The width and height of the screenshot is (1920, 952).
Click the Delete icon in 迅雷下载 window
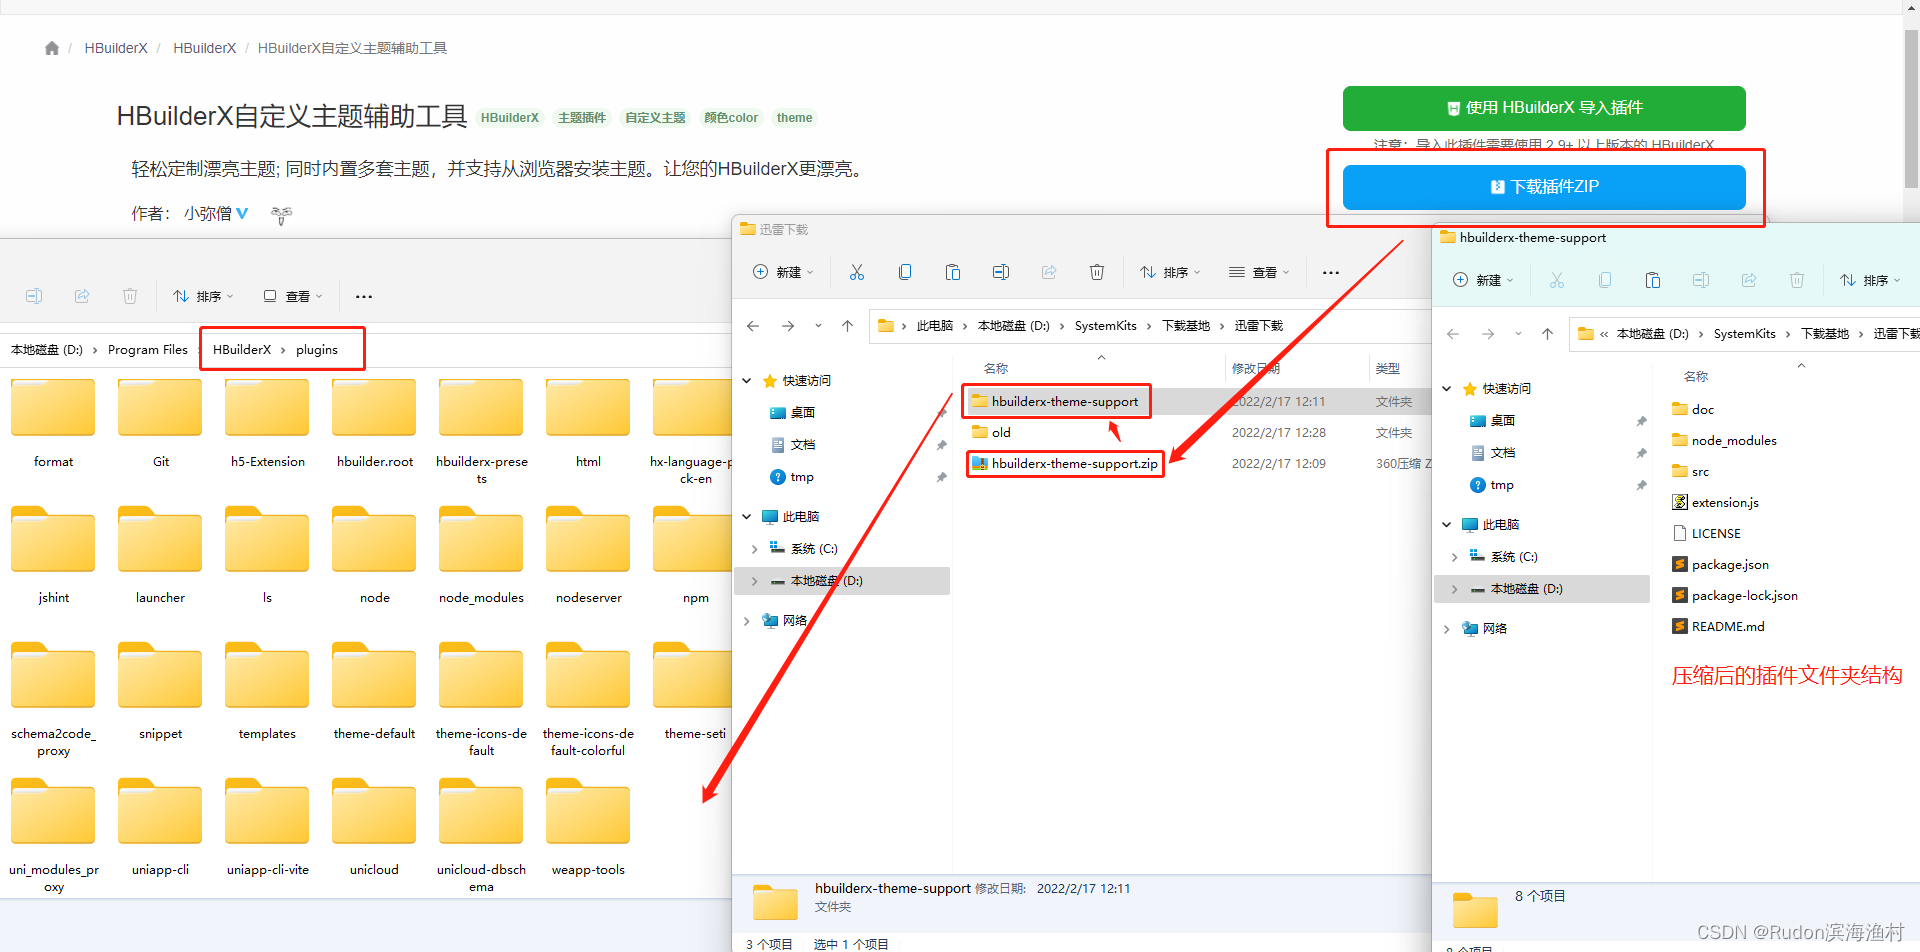(x=1097, y=272)
